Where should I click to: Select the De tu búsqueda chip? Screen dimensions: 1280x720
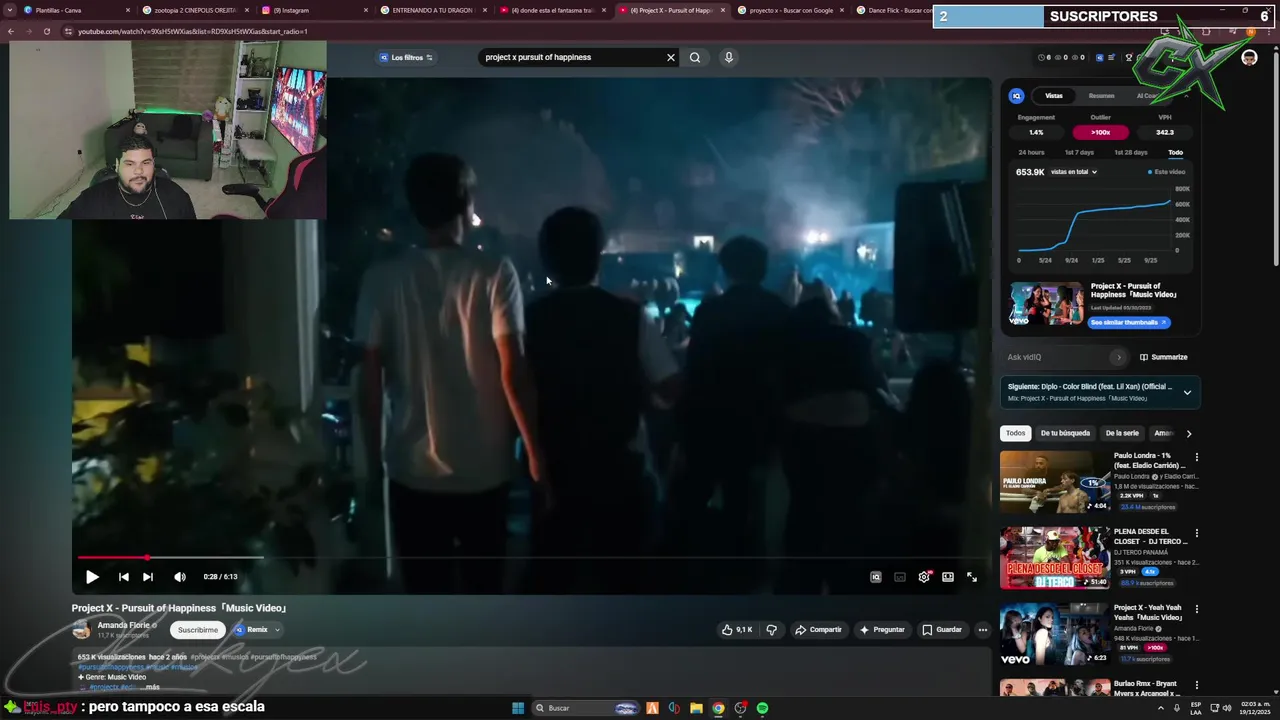(x=1065, y=433)
